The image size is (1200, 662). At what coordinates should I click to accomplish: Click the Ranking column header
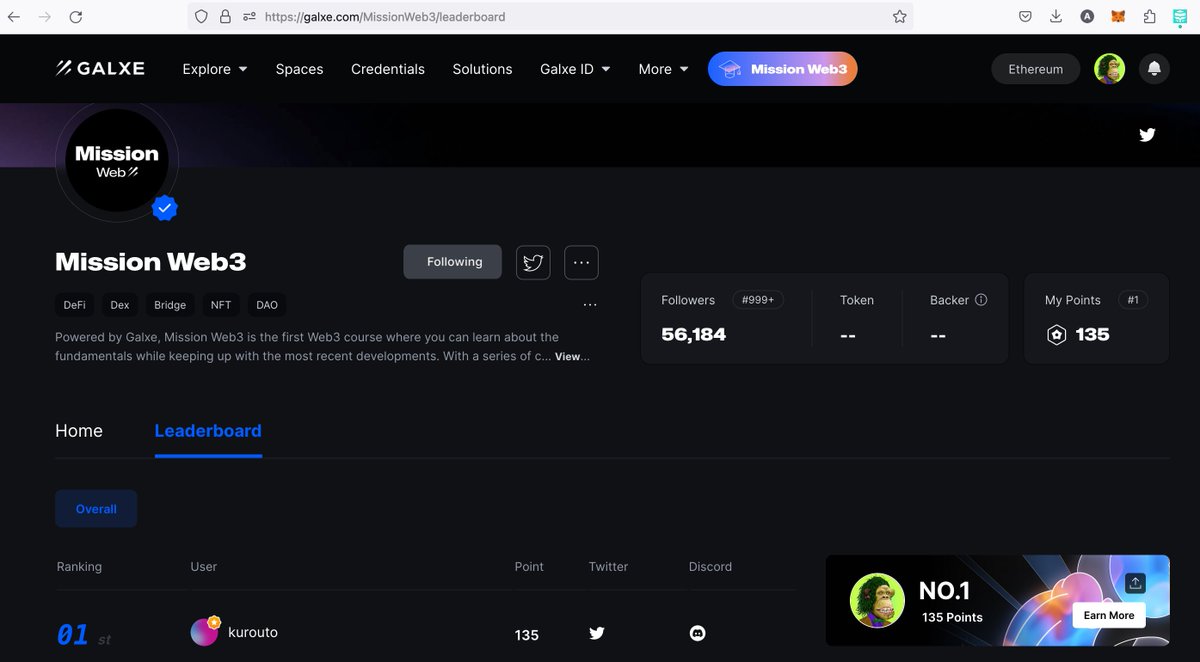[x=79, y=567]
